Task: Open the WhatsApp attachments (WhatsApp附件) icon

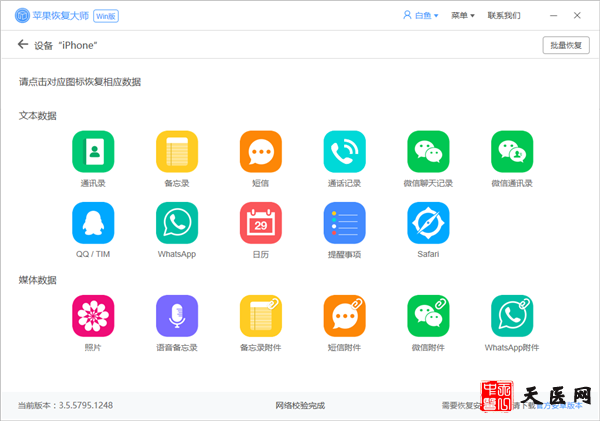Action: click(512, 316)
